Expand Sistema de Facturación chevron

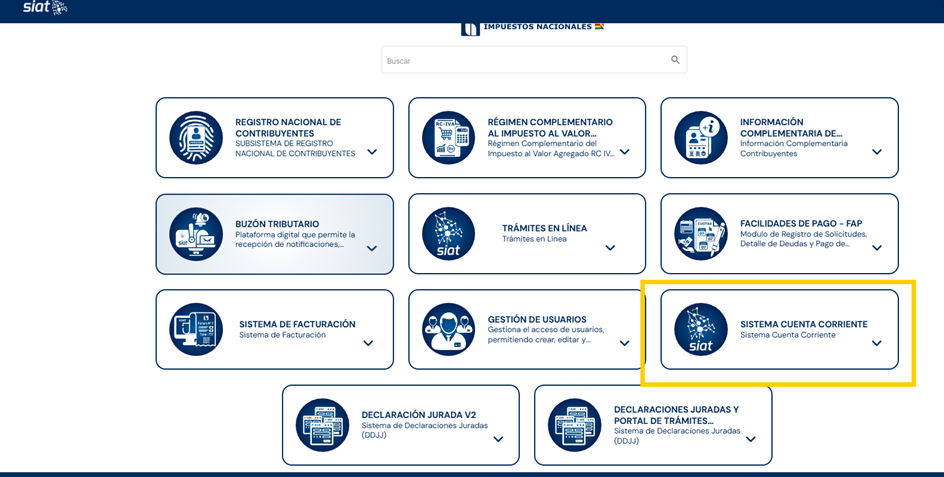(368, 343)
